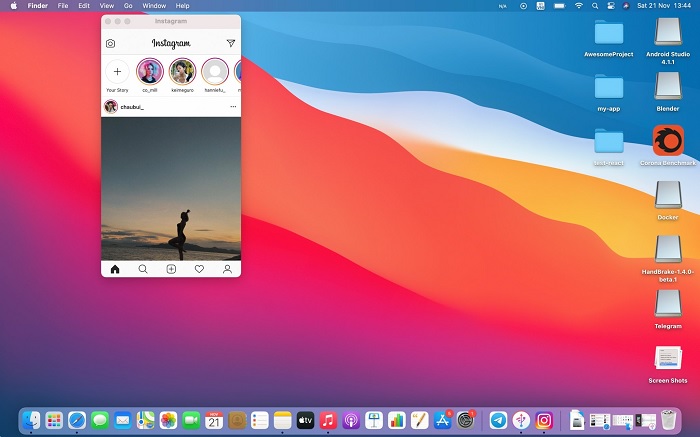Image resolution: width=700 pixels, height=437 pixels.
Task: Open Finder from the Dock
Action: 31,420
